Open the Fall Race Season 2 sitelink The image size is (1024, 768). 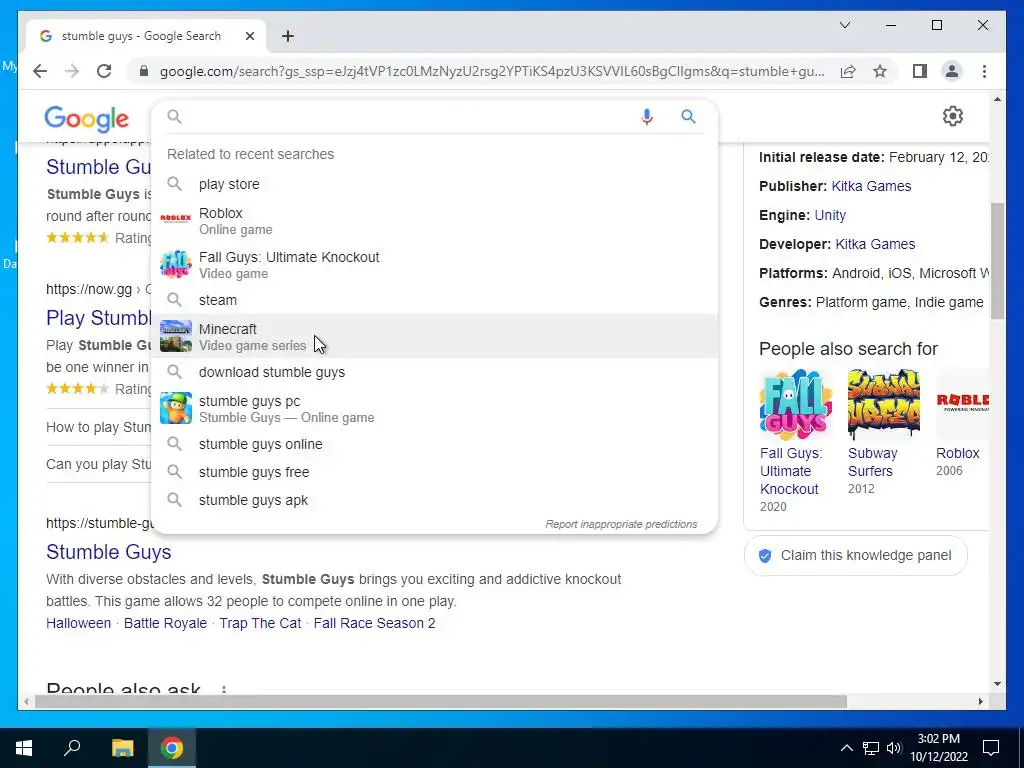(374, 623)
